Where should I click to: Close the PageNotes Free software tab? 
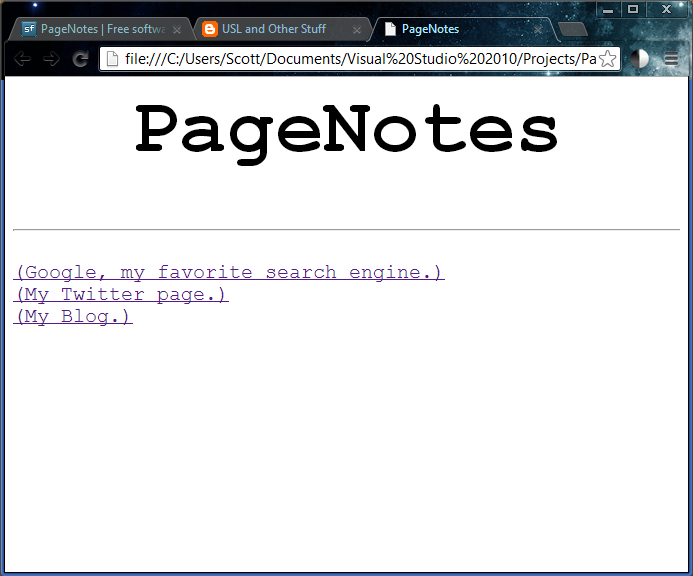tap(177, 30)
